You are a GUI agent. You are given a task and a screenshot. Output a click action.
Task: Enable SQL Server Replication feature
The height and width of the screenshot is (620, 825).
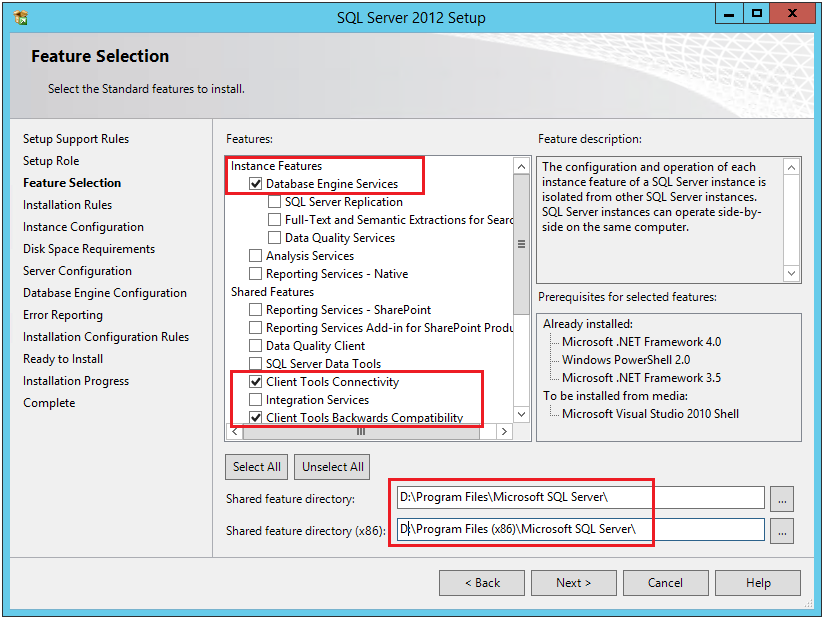click(x=274, y=202)
